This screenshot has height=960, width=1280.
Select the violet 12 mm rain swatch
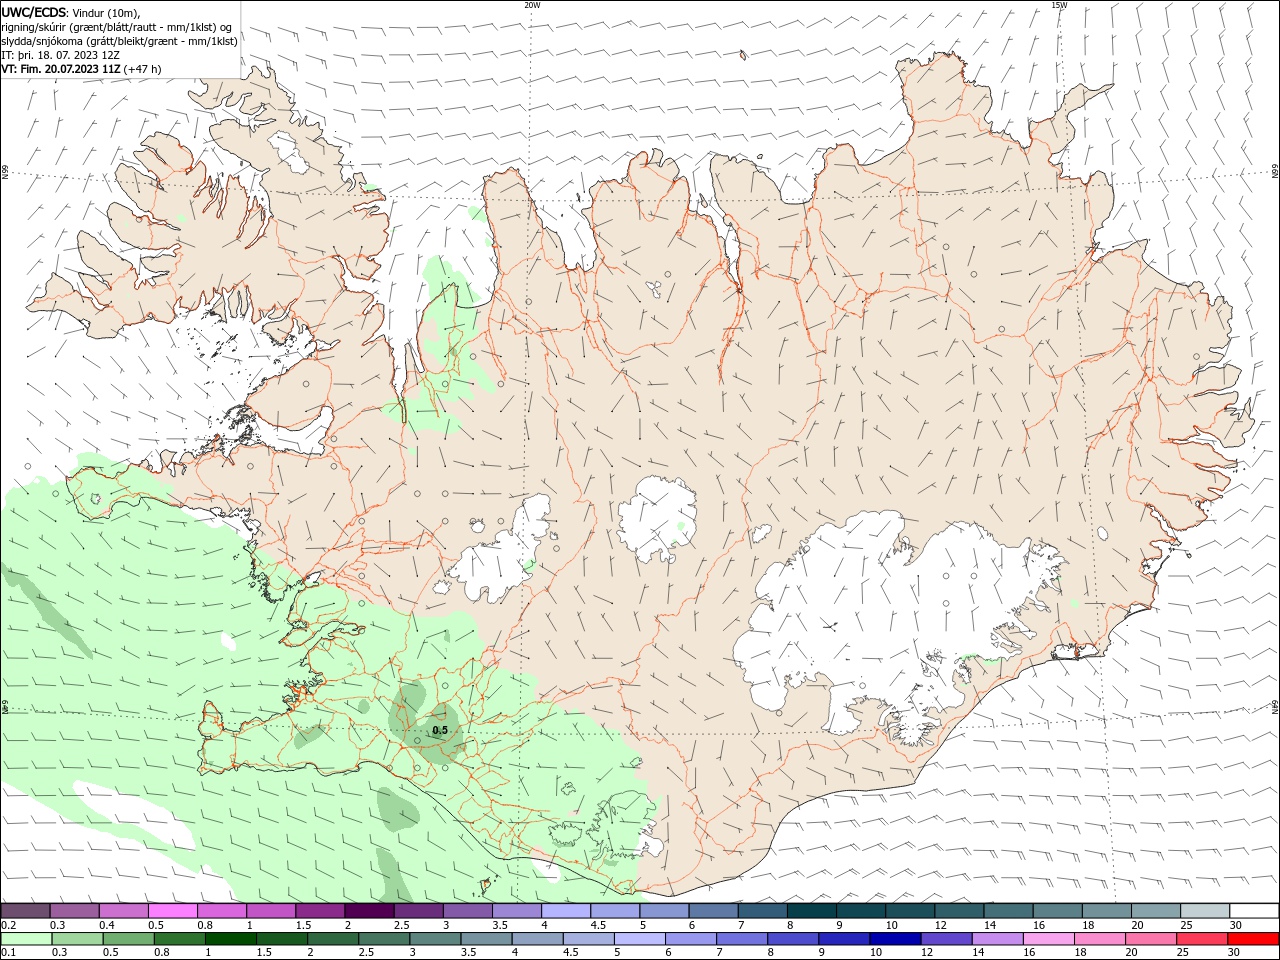[x=946, y=939]
